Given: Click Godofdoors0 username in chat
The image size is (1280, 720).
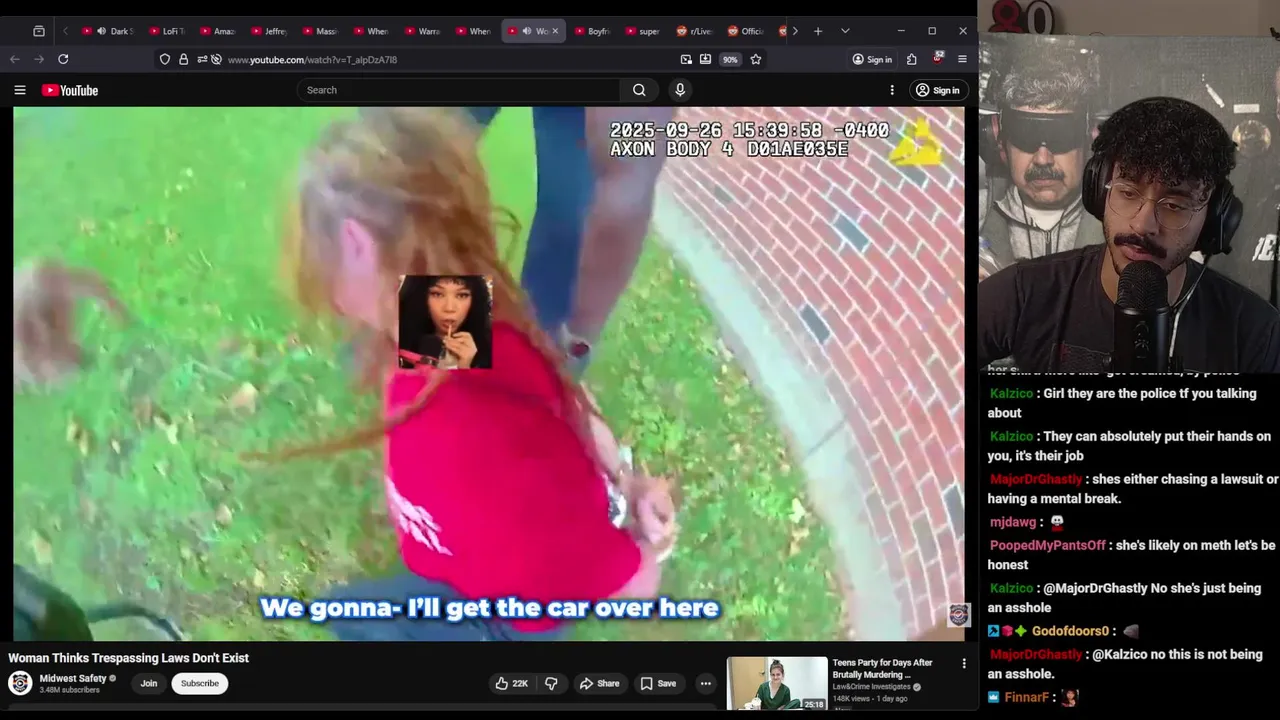Looking at the screenshot, I should click(1070, 632).
